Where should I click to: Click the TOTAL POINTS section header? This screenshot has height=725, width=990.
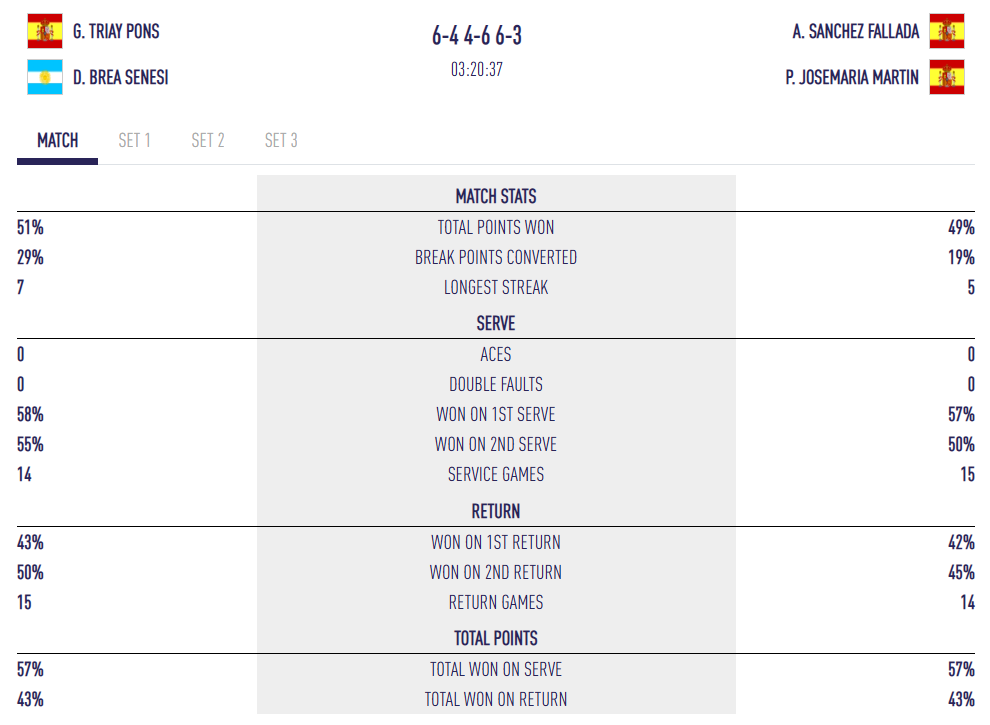pyautogui.click(x=496, y=638)
